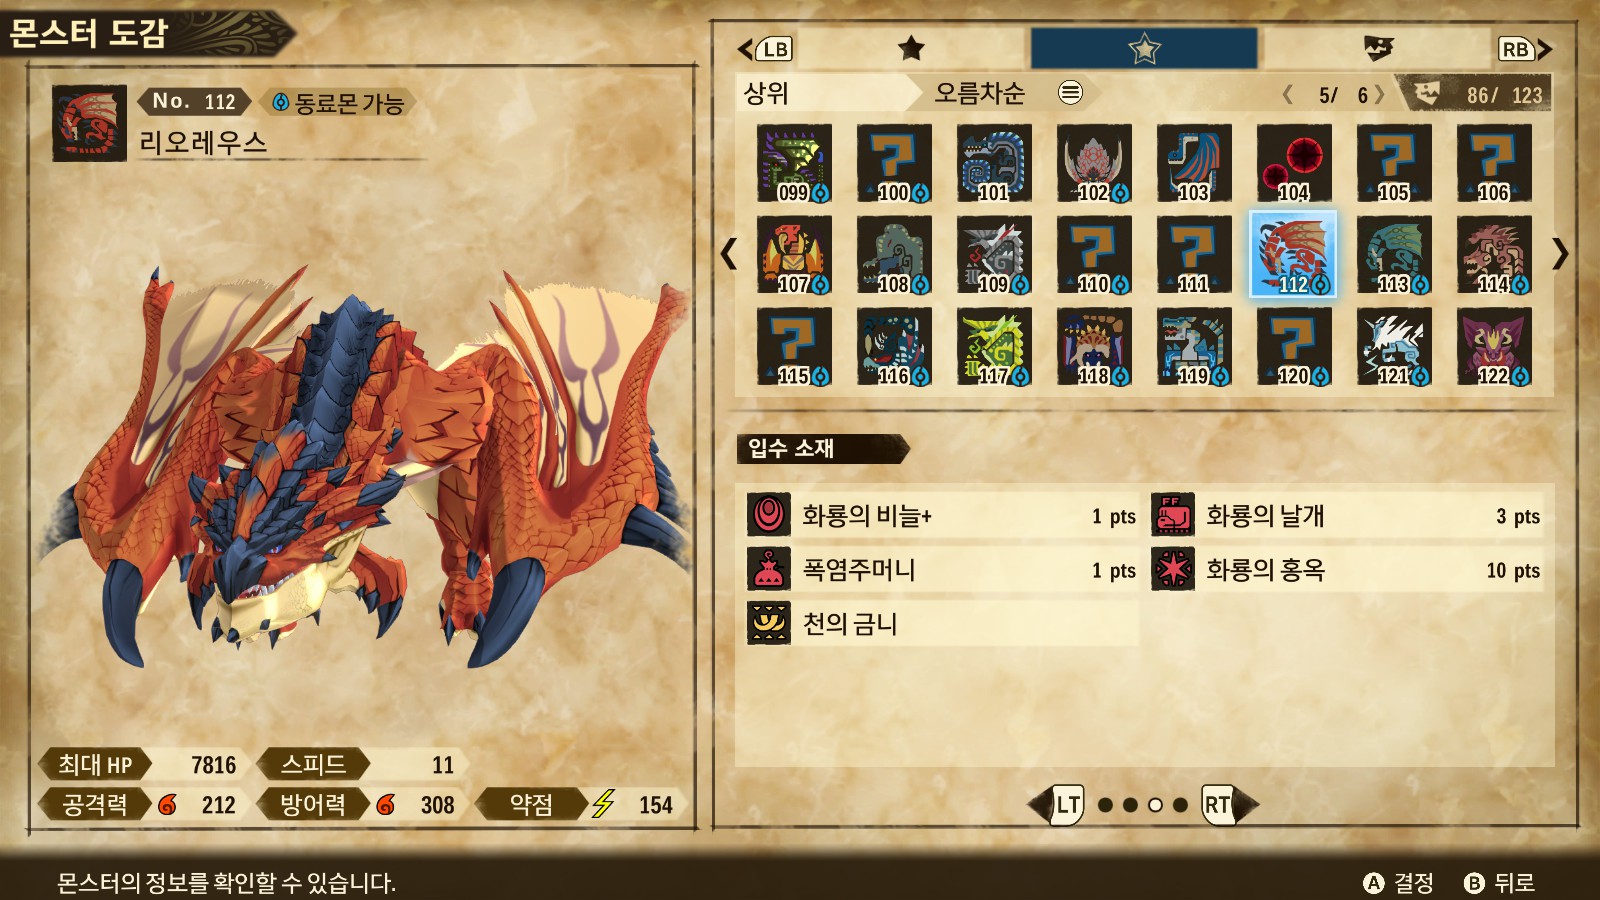Pick the white wolf monster 121

1394,347
